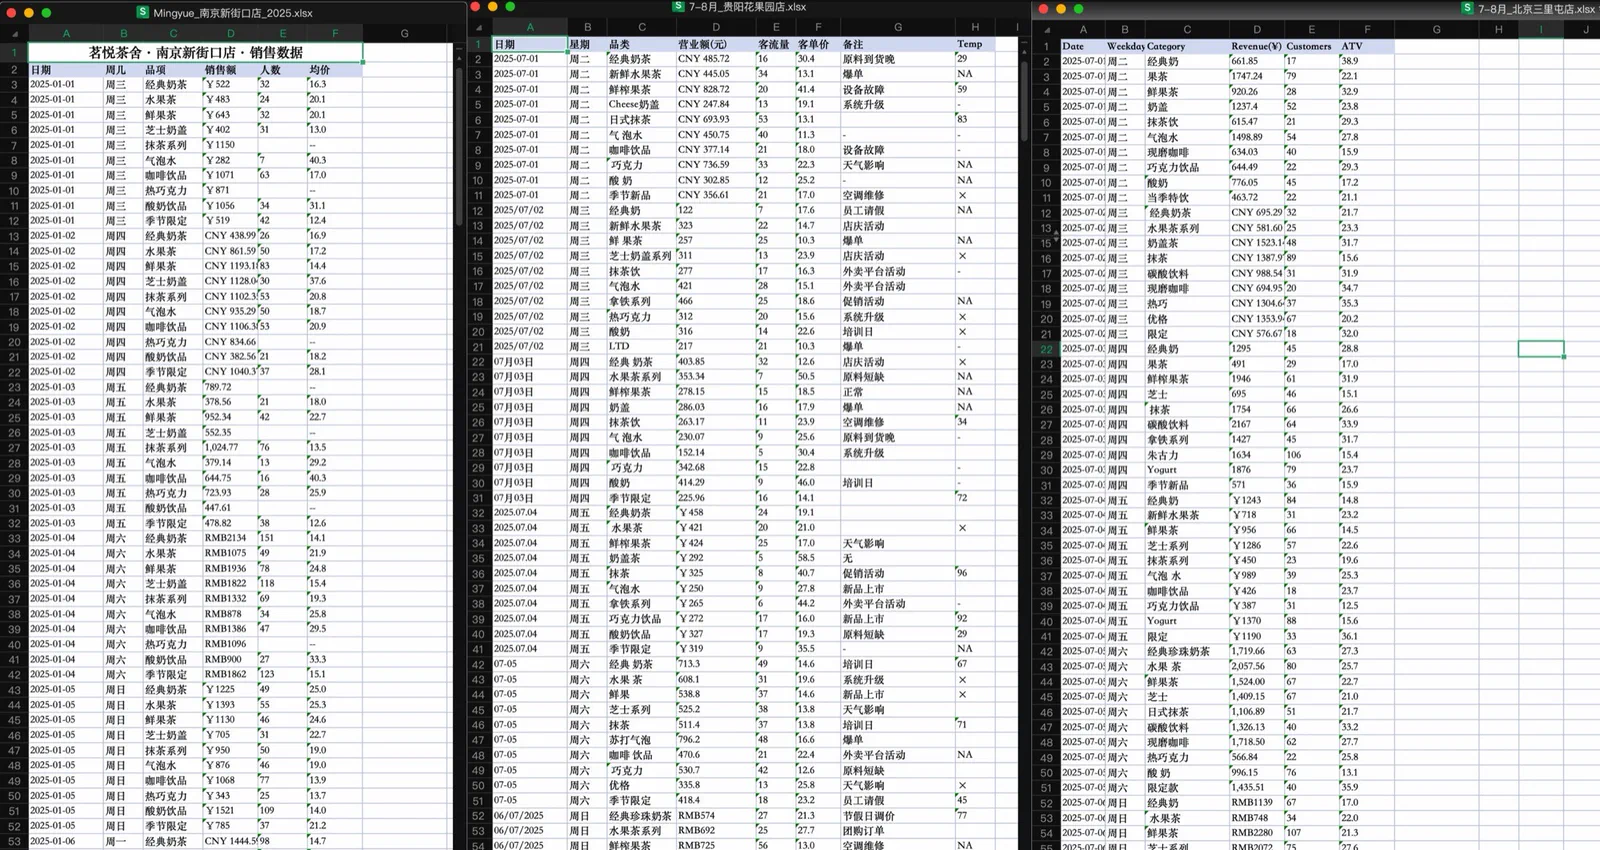1600x850 pixels.
Task: Click the 客流量 header cell
Action: point(774,44)
